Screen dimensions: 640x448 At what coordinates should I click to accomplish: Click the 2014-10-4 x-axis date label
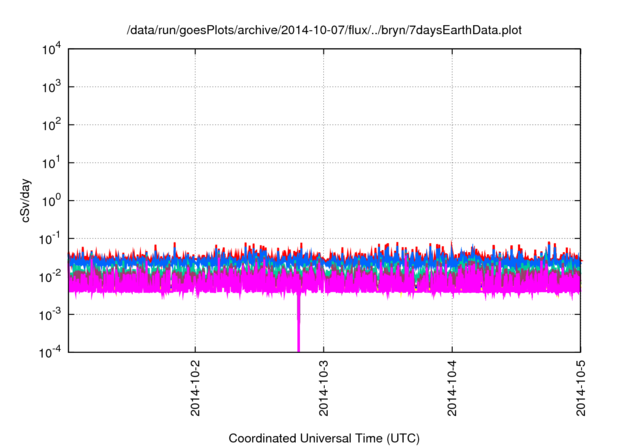coord(452,388)
